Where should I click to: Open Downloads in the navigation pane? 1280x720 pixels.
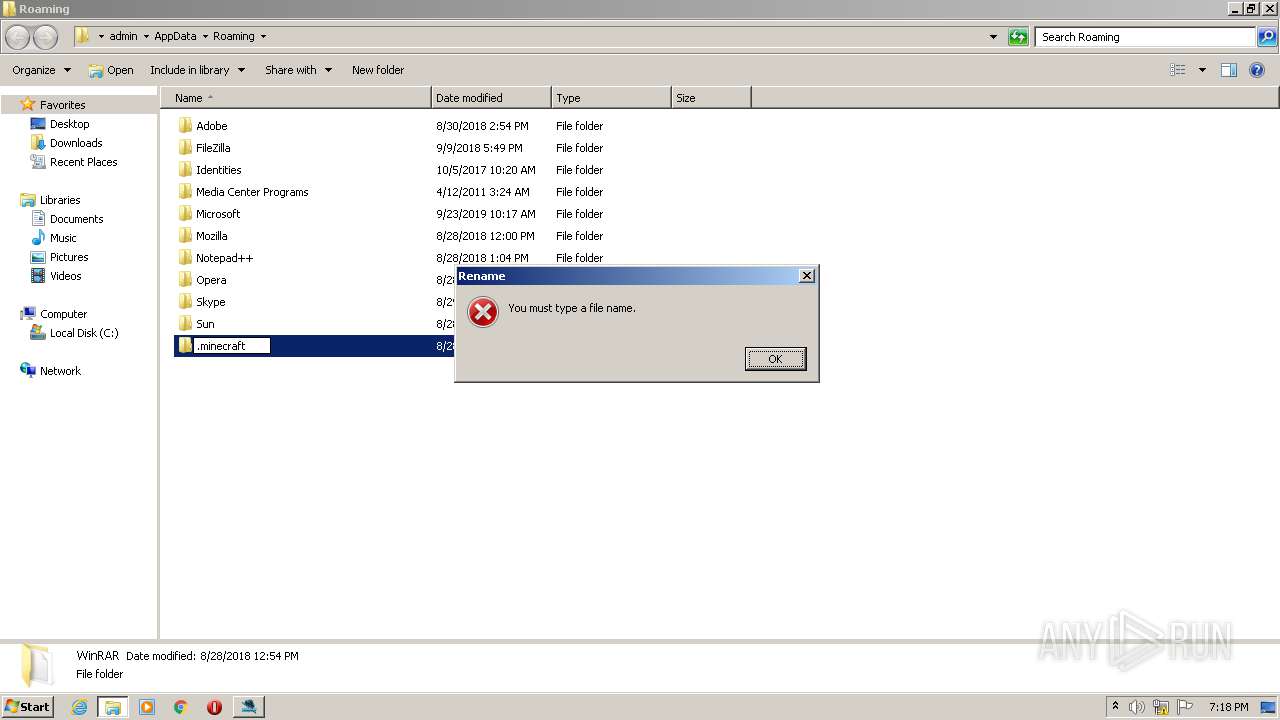tap(76, 143)
